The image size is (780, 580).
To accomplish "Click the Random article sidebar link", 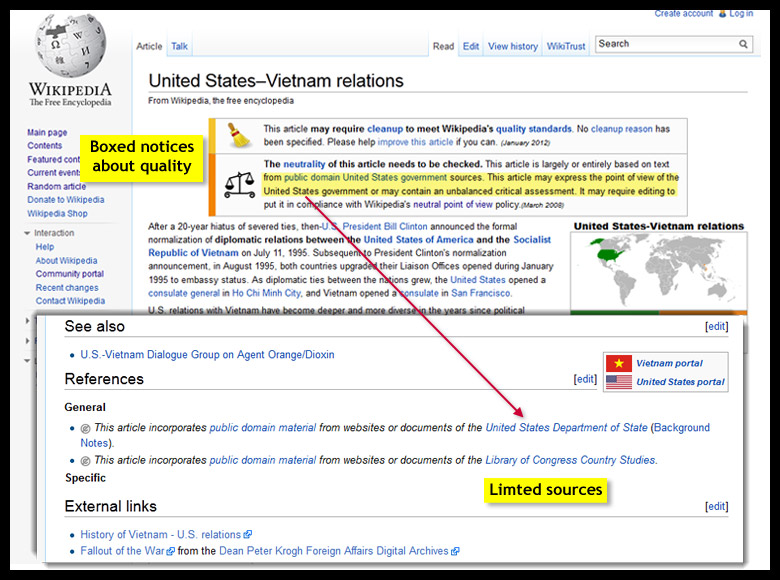I will click(56, 186).
